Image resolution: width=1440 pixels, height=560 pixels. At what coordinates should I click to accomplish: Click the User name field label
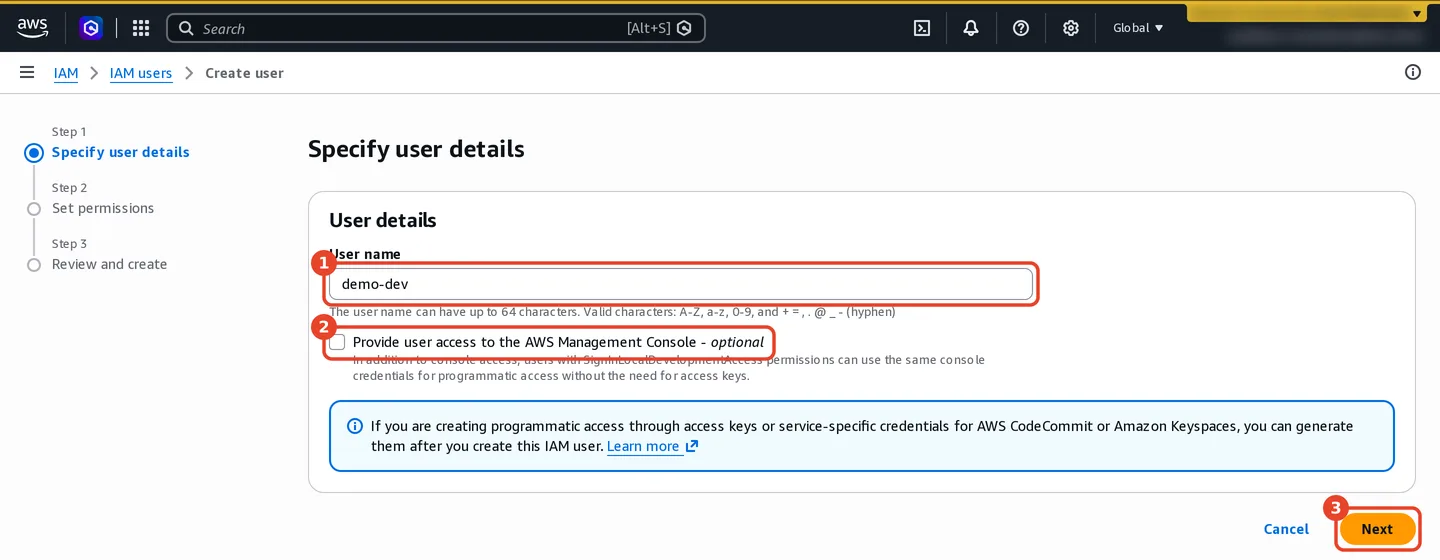pyautogui.click(x=365, y=254)
